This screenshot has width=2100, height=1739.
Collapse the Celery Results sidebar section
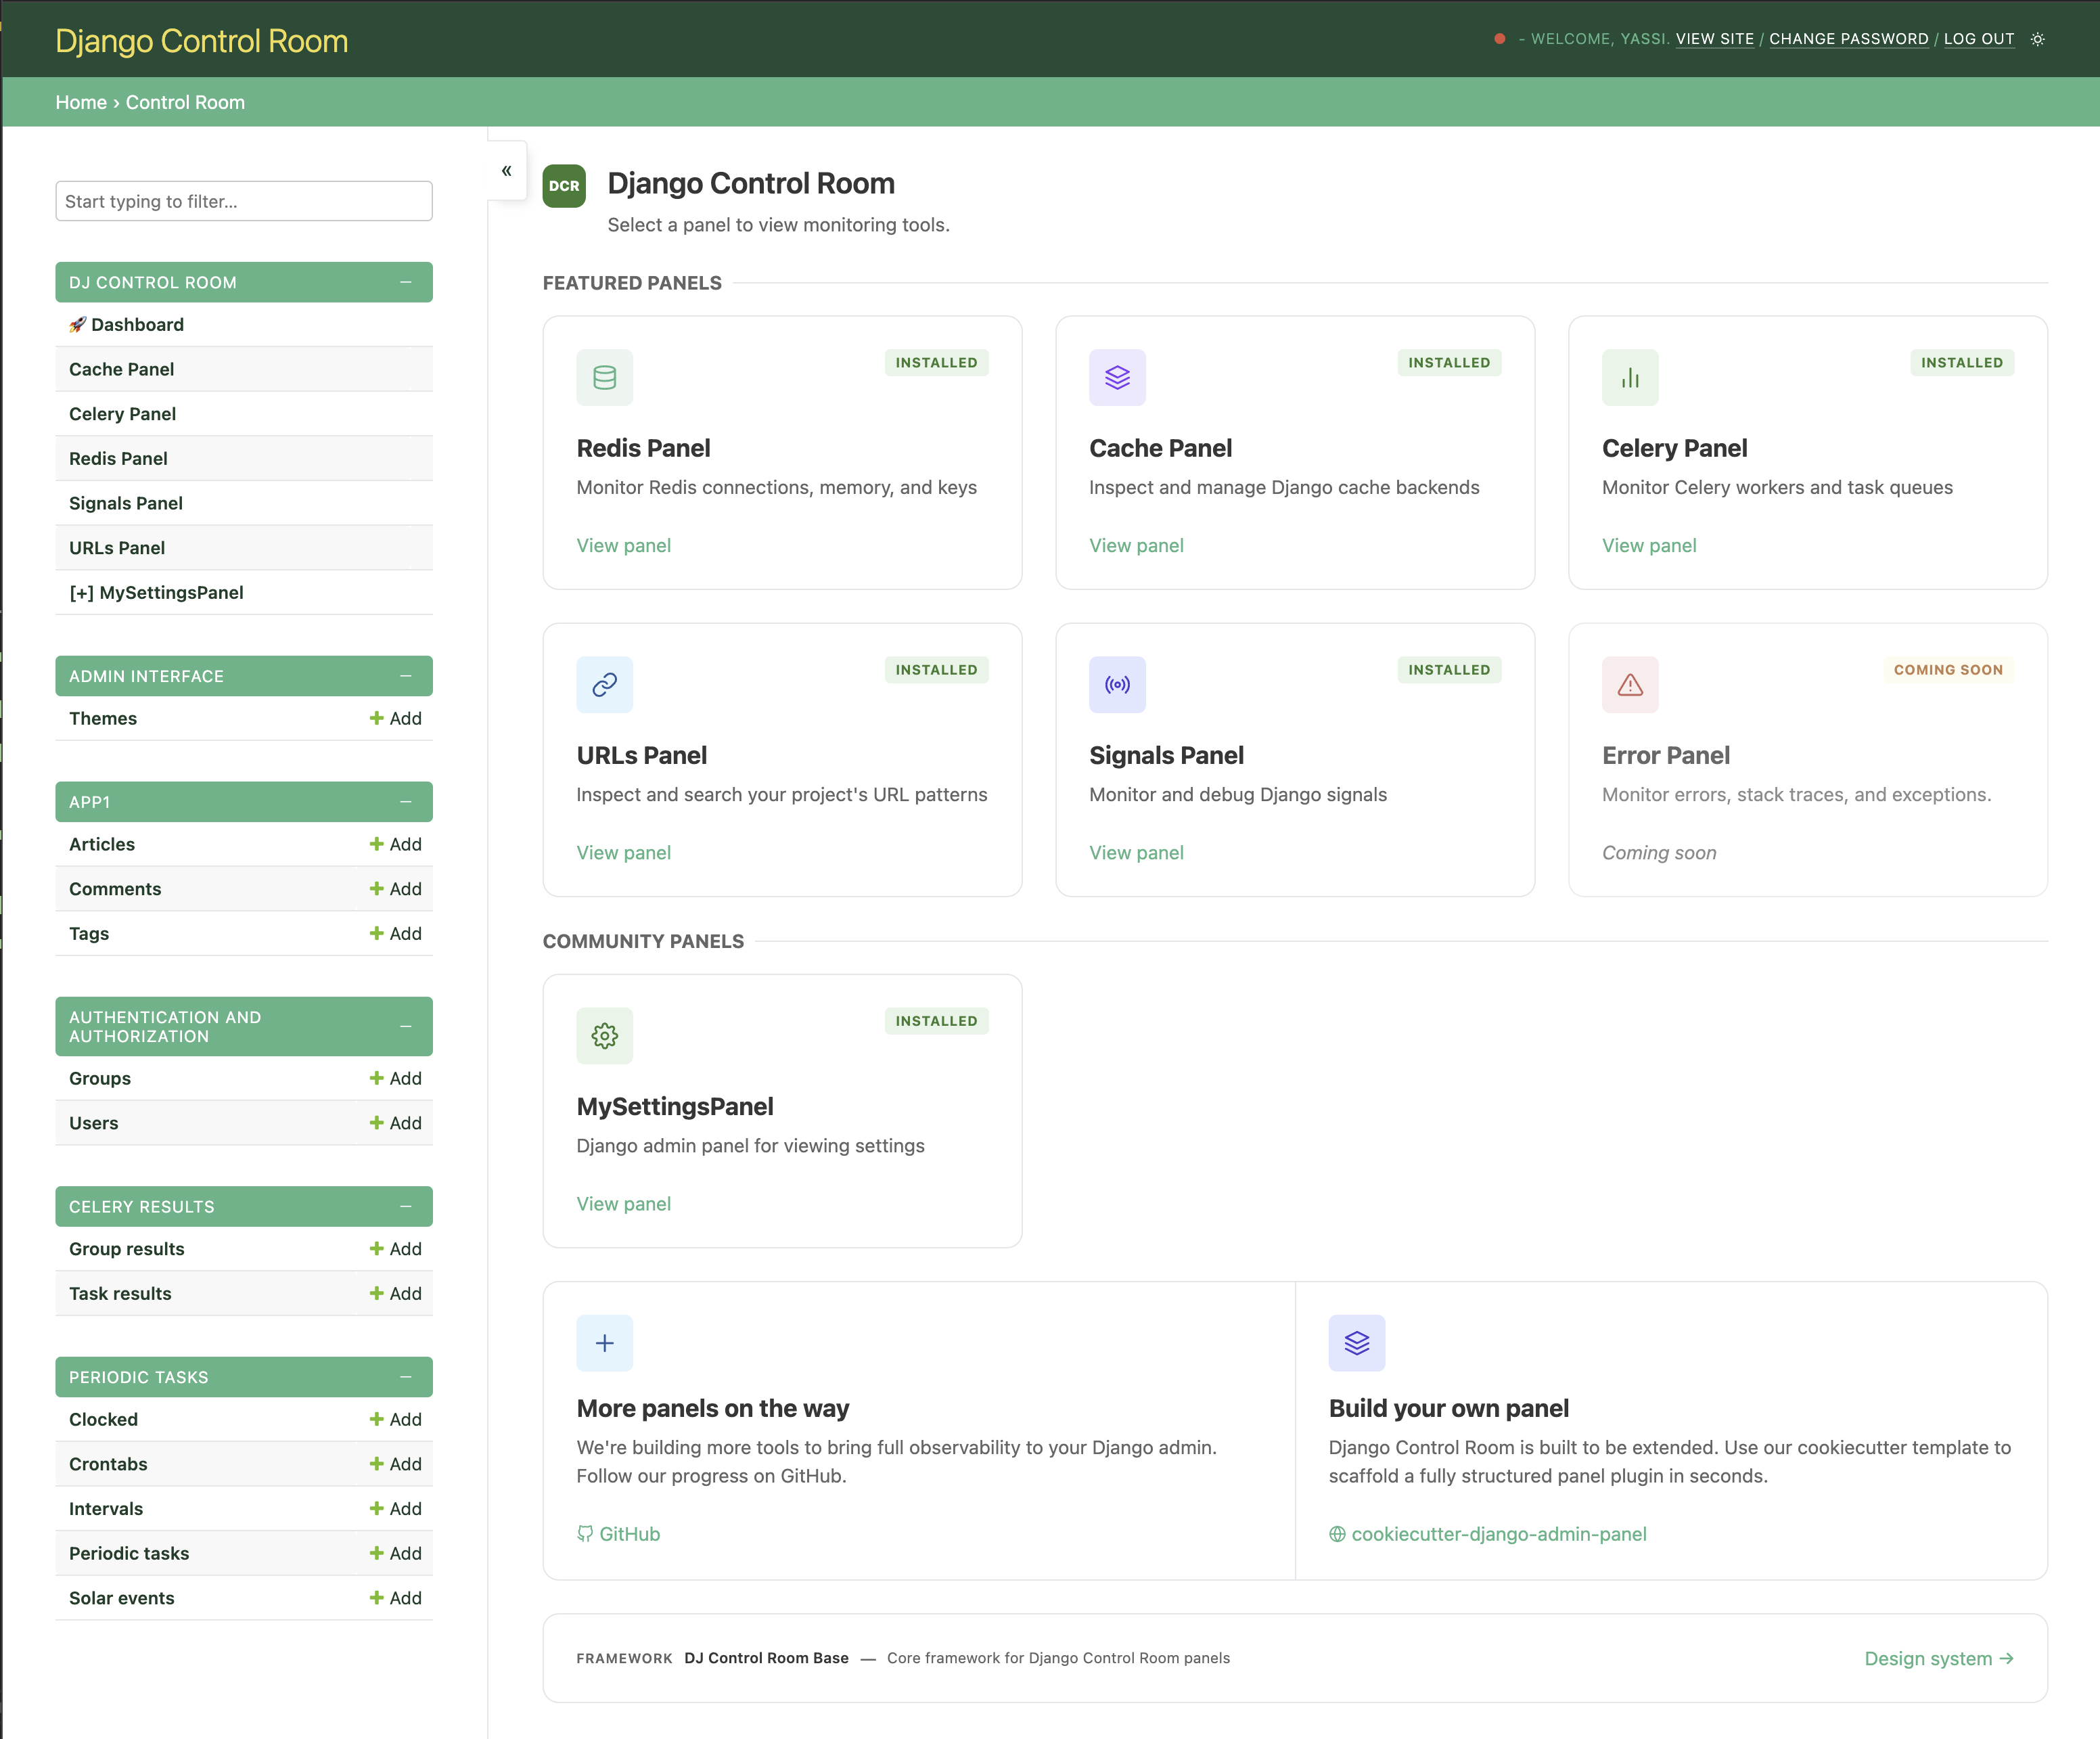click(406, 1207)
